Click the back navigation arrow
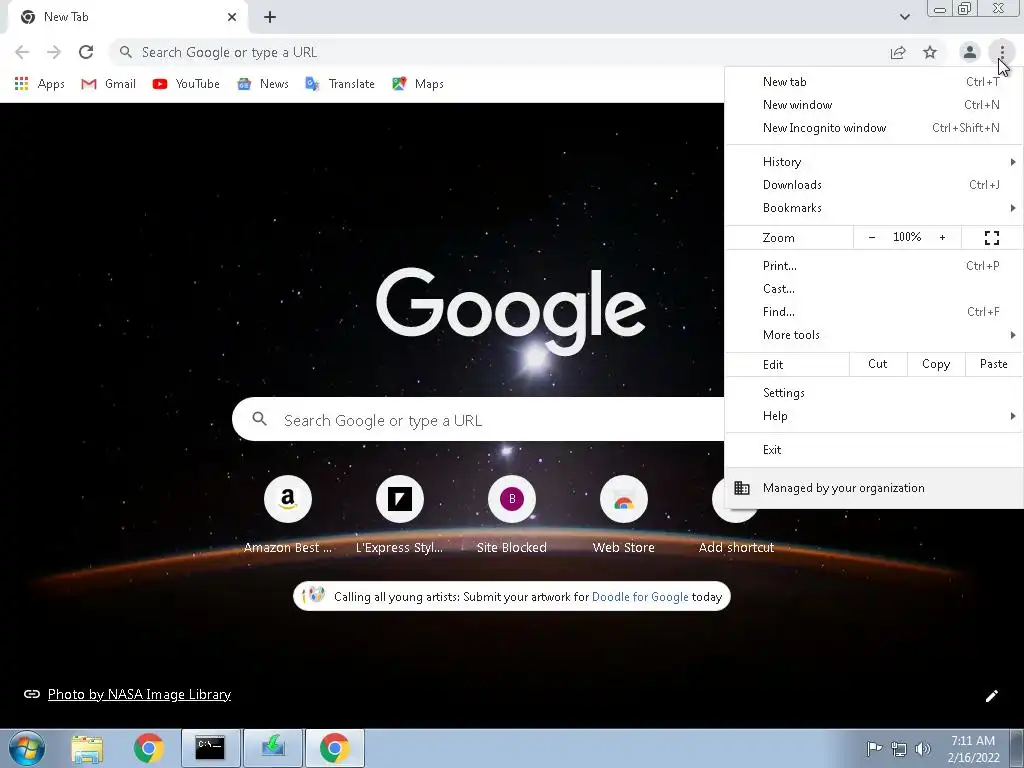The width and height of the screenshot is (1024, 768). pyautogui.click(x=22, y=52)
